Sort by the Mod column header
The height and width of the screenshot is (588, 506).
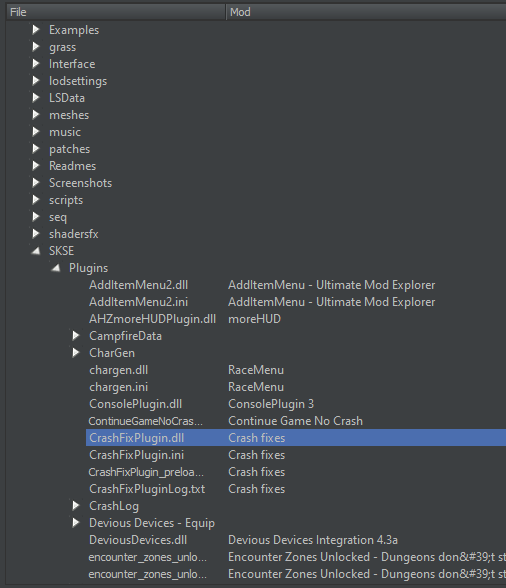tap(366, 12)
